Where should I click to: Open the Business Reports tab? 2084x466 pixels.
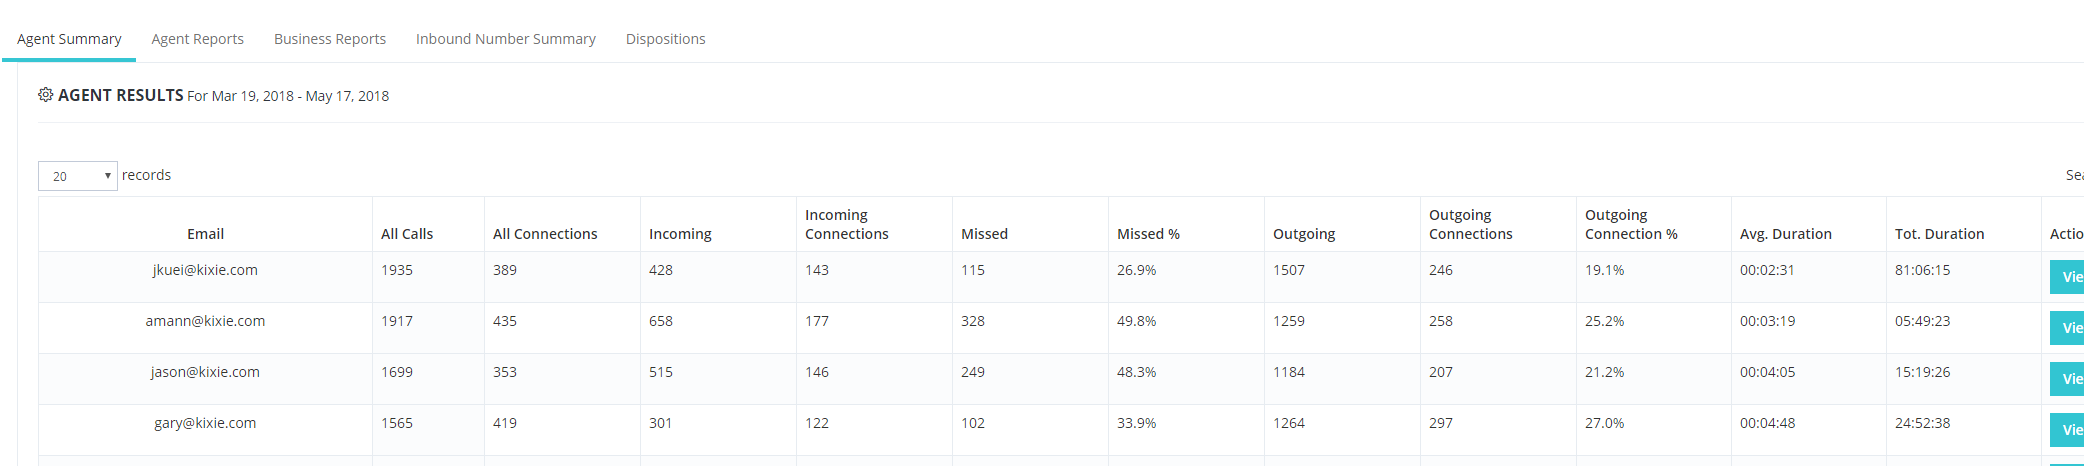(329, 39)
